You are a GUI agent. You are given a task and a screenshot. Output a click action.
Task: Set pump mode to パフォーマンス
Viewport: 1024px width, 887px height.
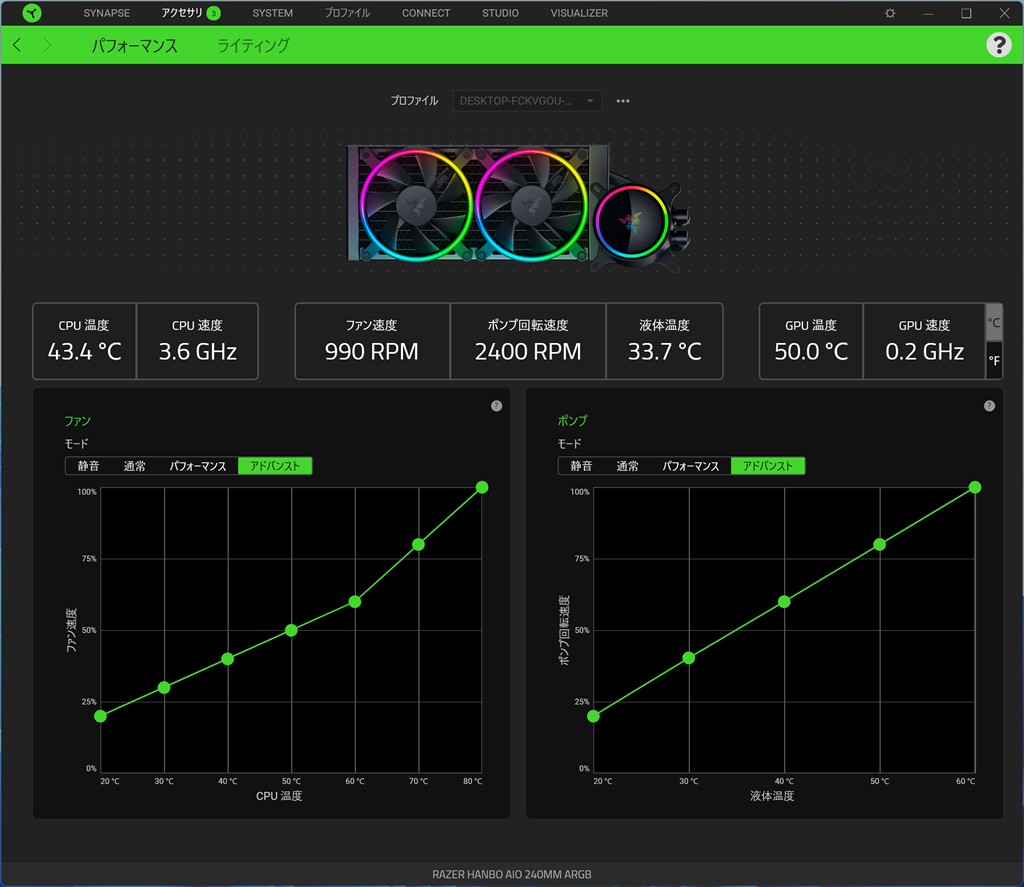pyautogui.click(x=690, y=466)
